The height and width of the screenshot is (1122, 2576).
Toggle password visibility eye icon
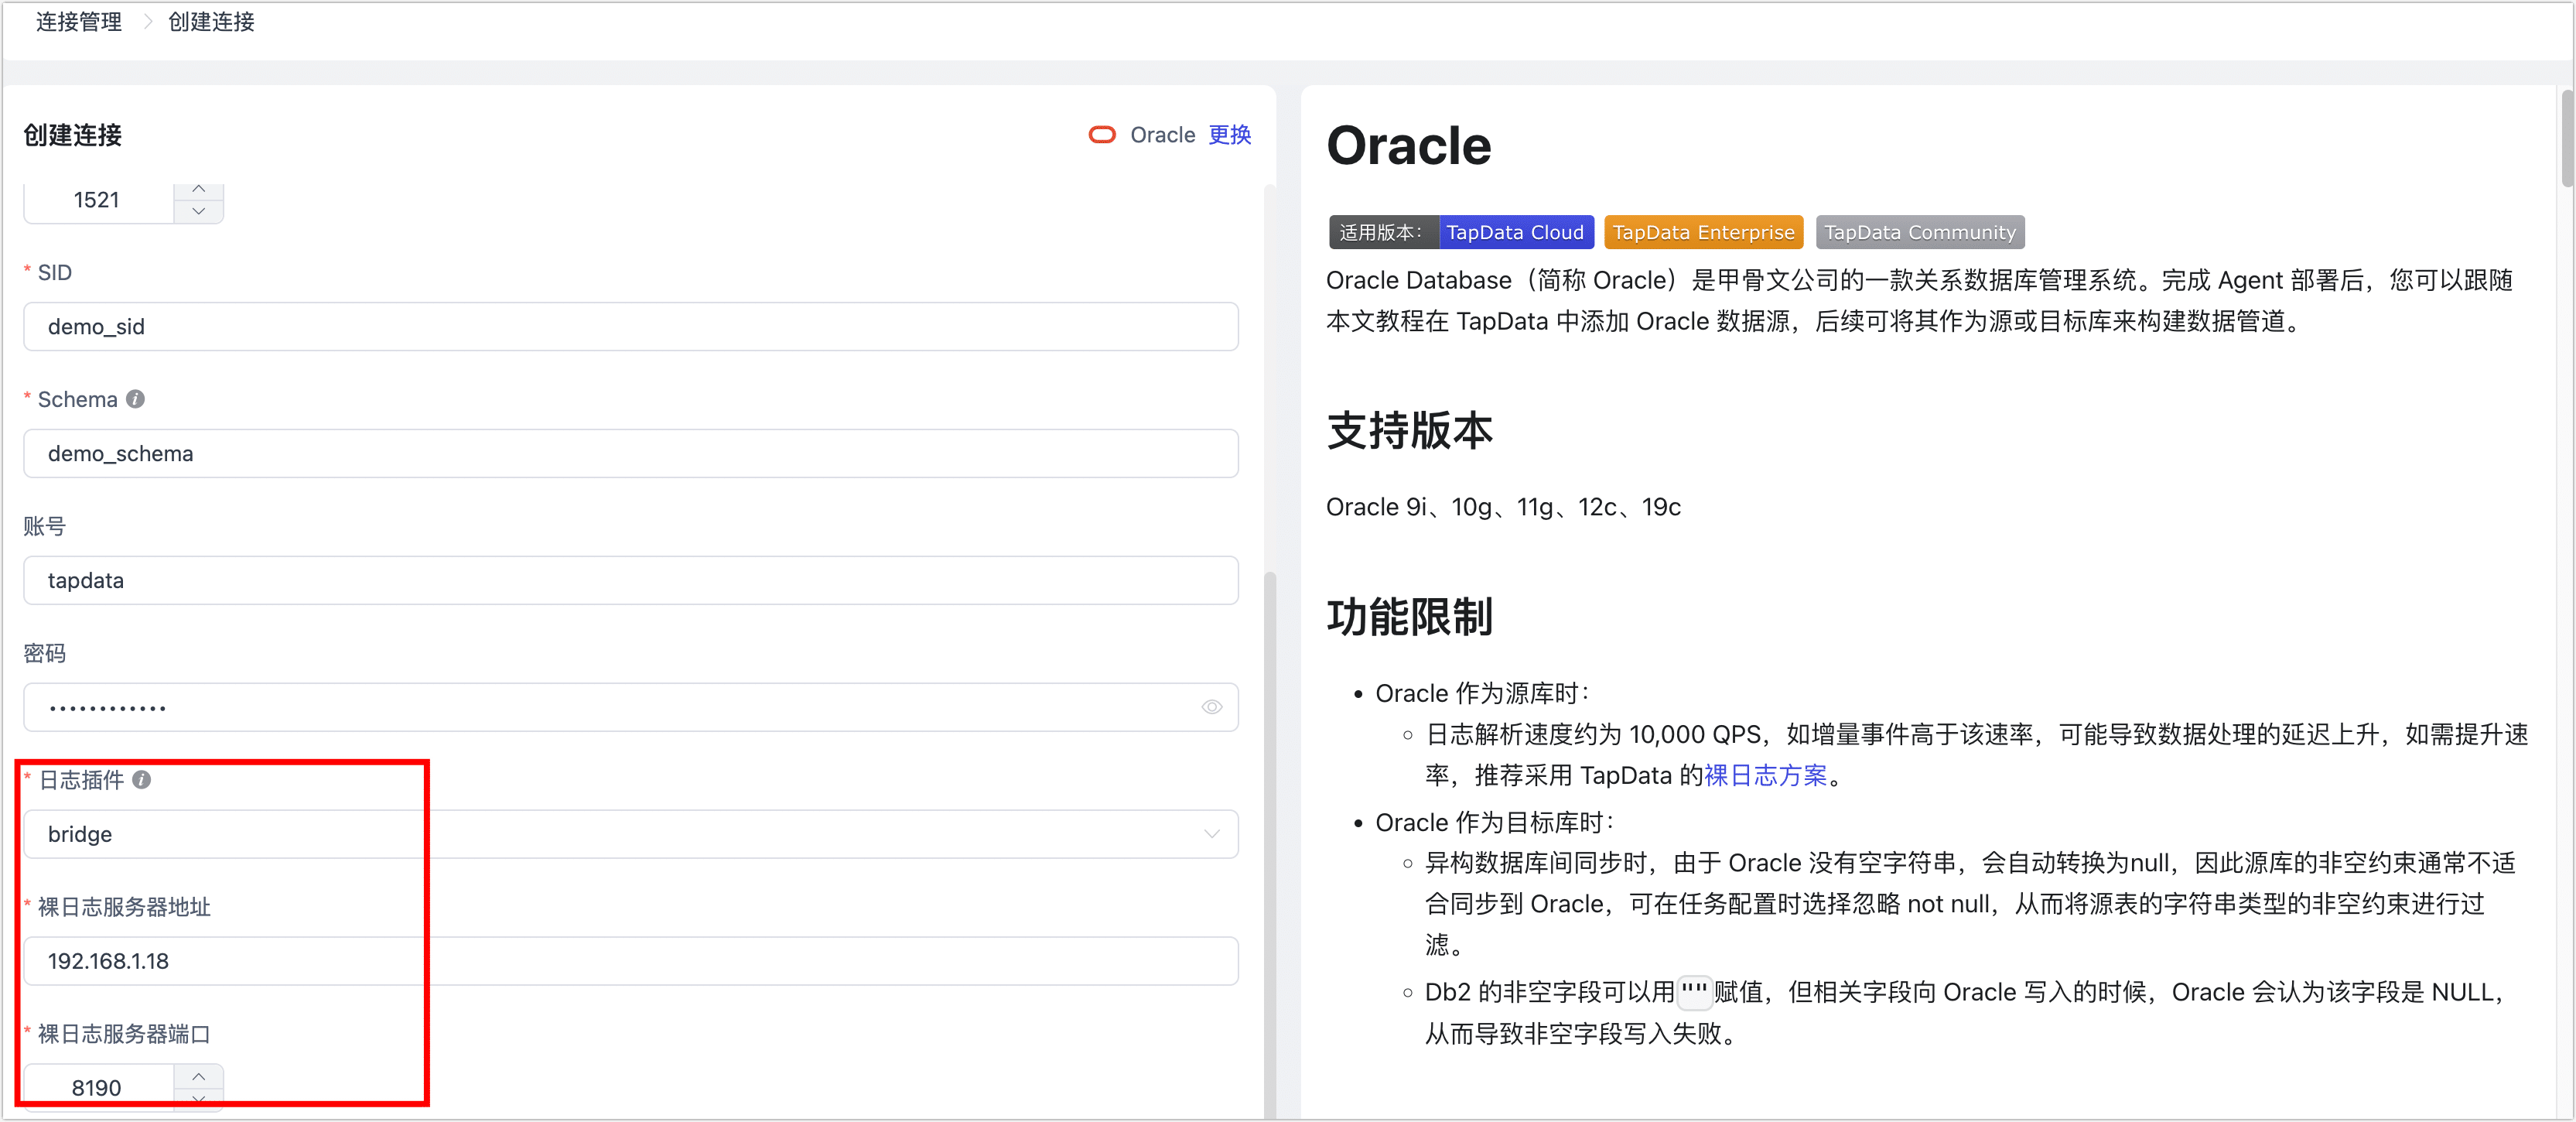coord(1211,707)
